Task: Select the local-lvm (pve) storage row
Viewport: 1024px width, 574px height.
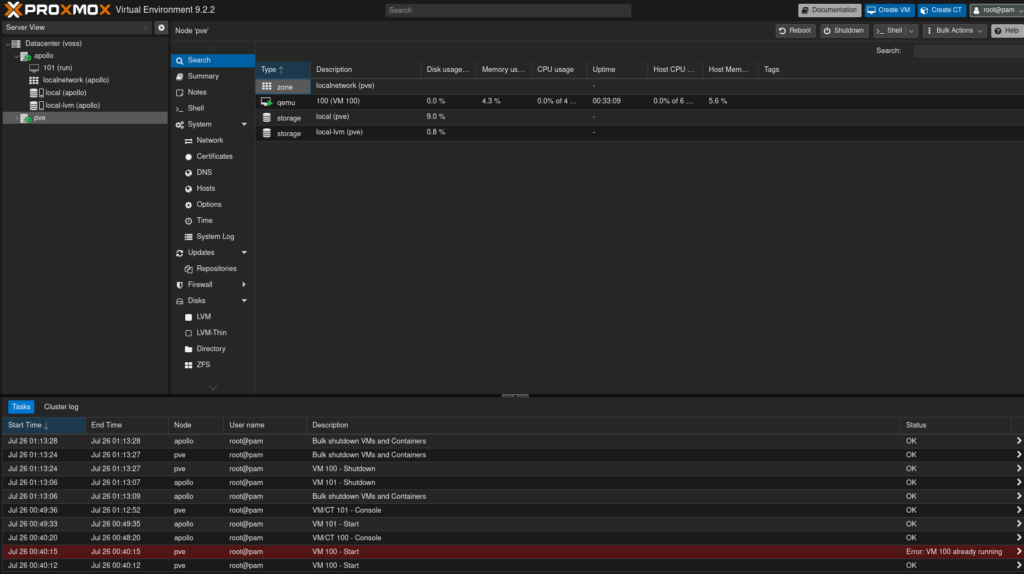Action: pyautogui.click(x=639, y=133)
